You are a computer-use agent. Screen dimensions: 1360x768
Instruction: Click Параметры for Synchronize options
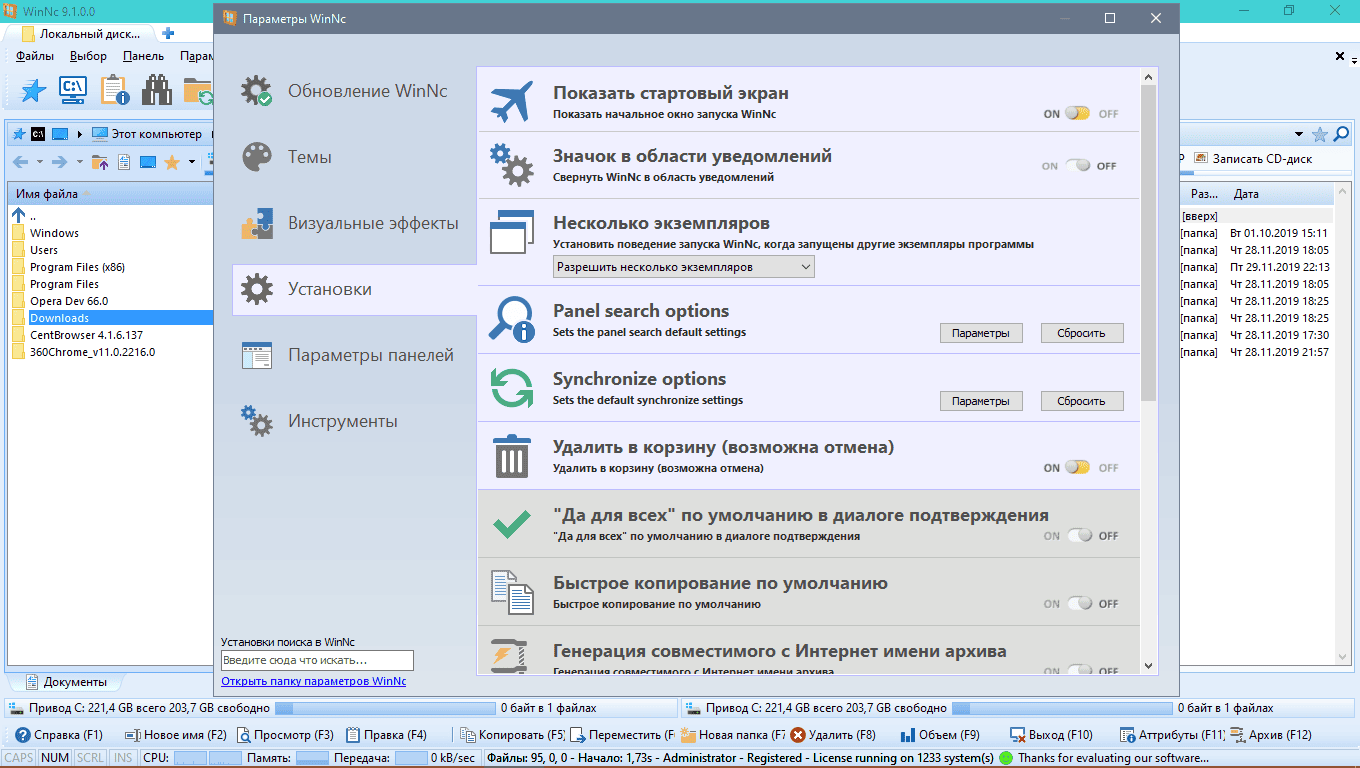pyautogui.click(x=981, y=401)
